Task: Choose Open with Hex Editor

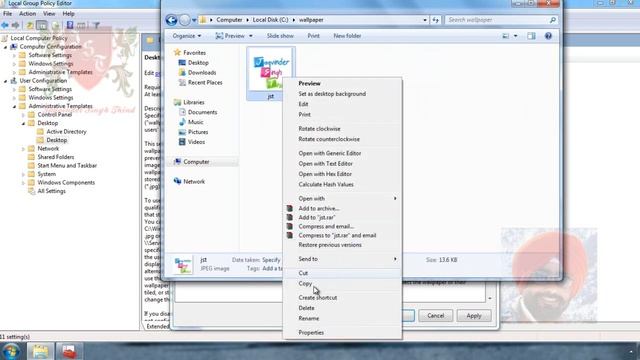Action: click(x=325, y=174)
